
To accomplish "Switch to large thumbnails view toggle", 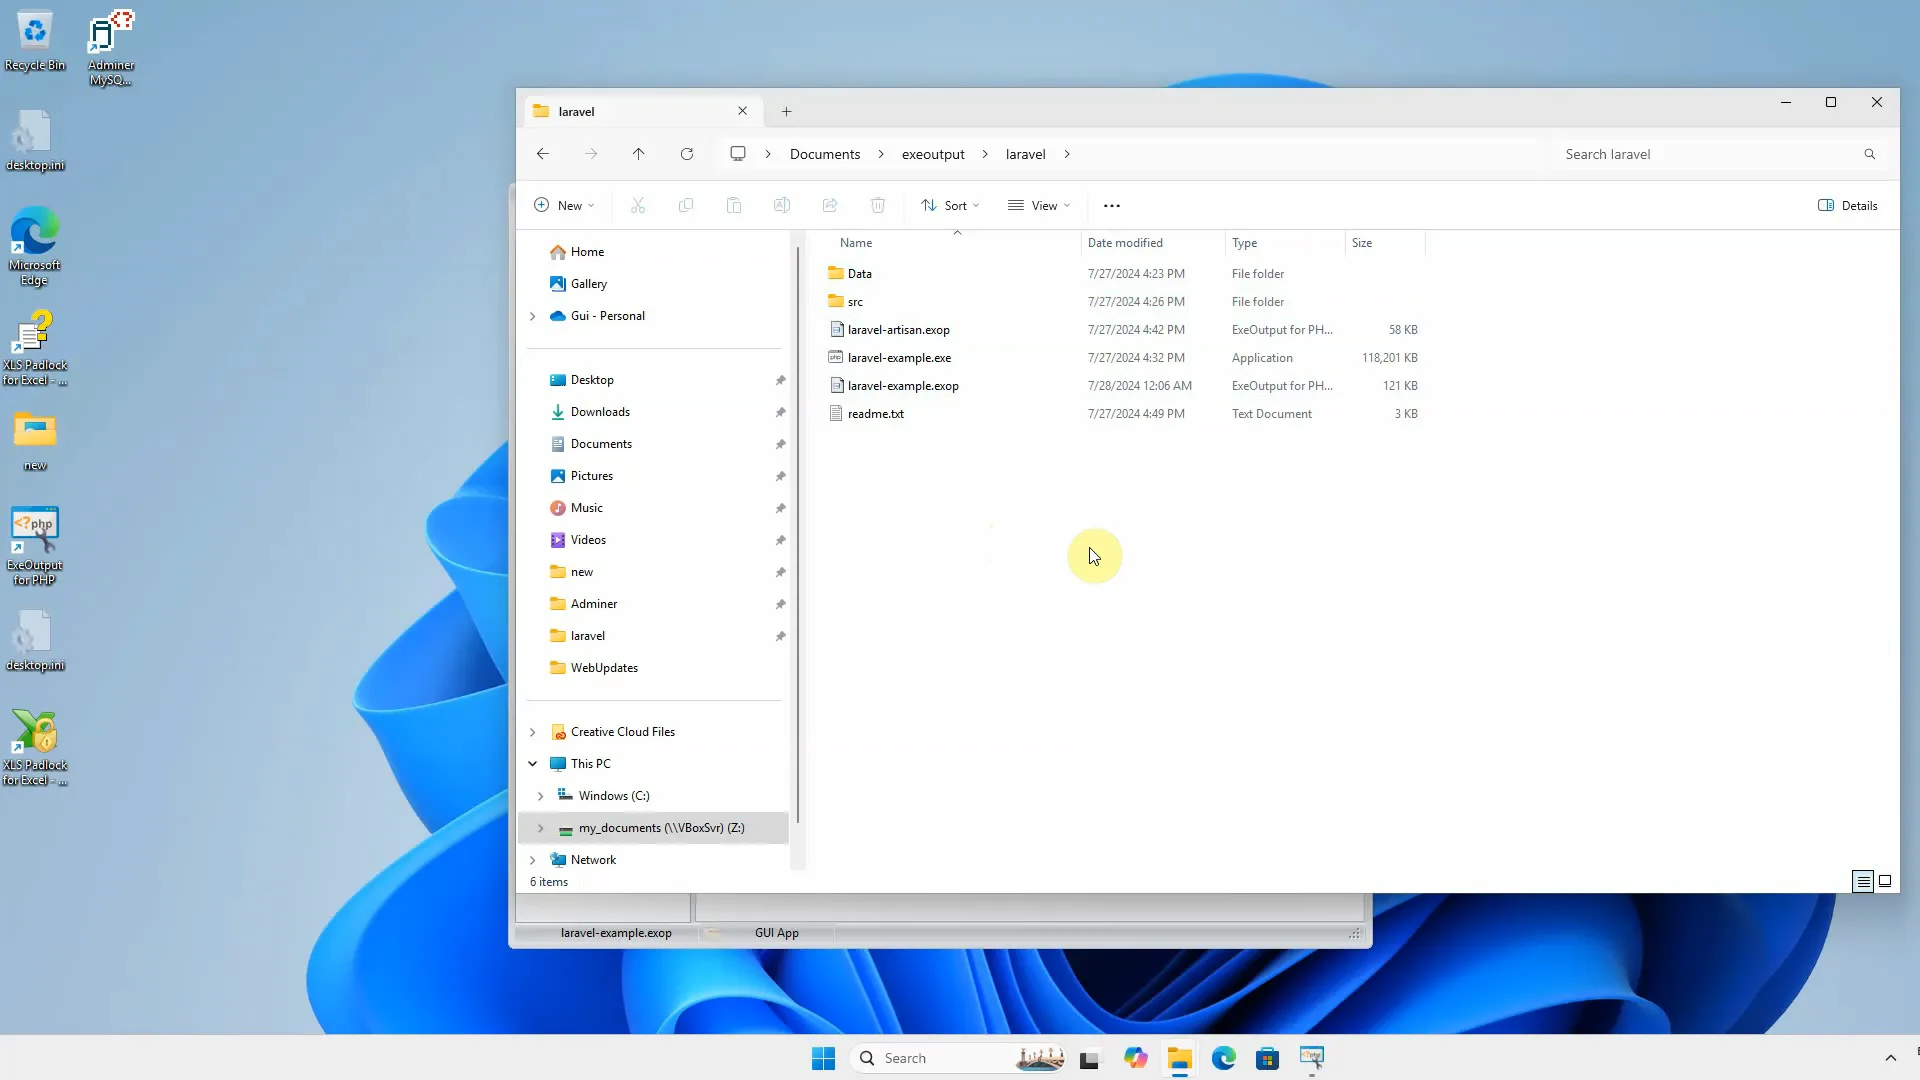I will (1884, 881).
